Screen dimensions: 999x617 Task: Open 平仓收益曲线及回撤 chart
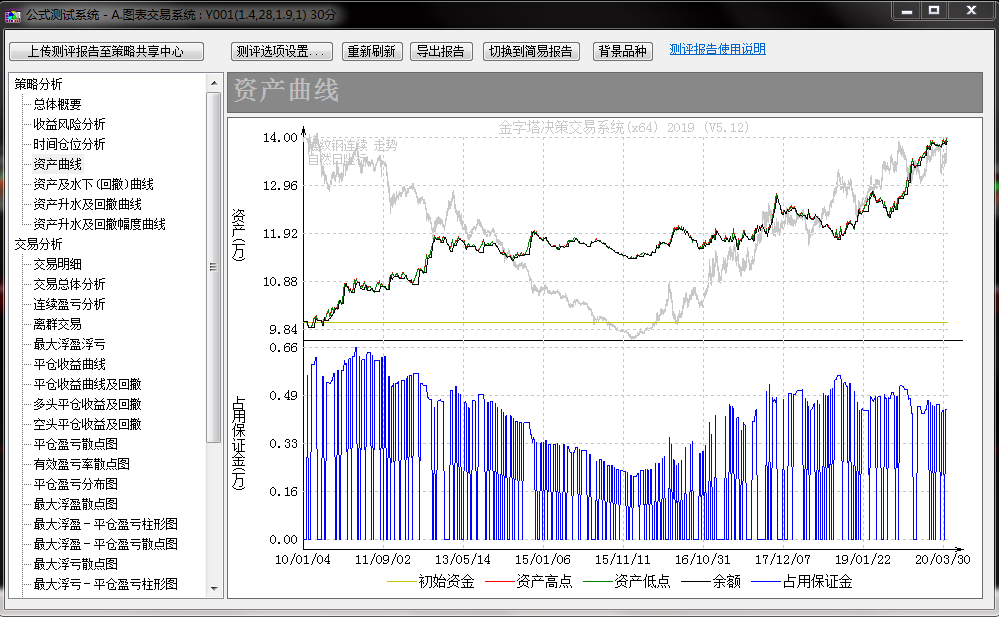(x=87, y=384)
